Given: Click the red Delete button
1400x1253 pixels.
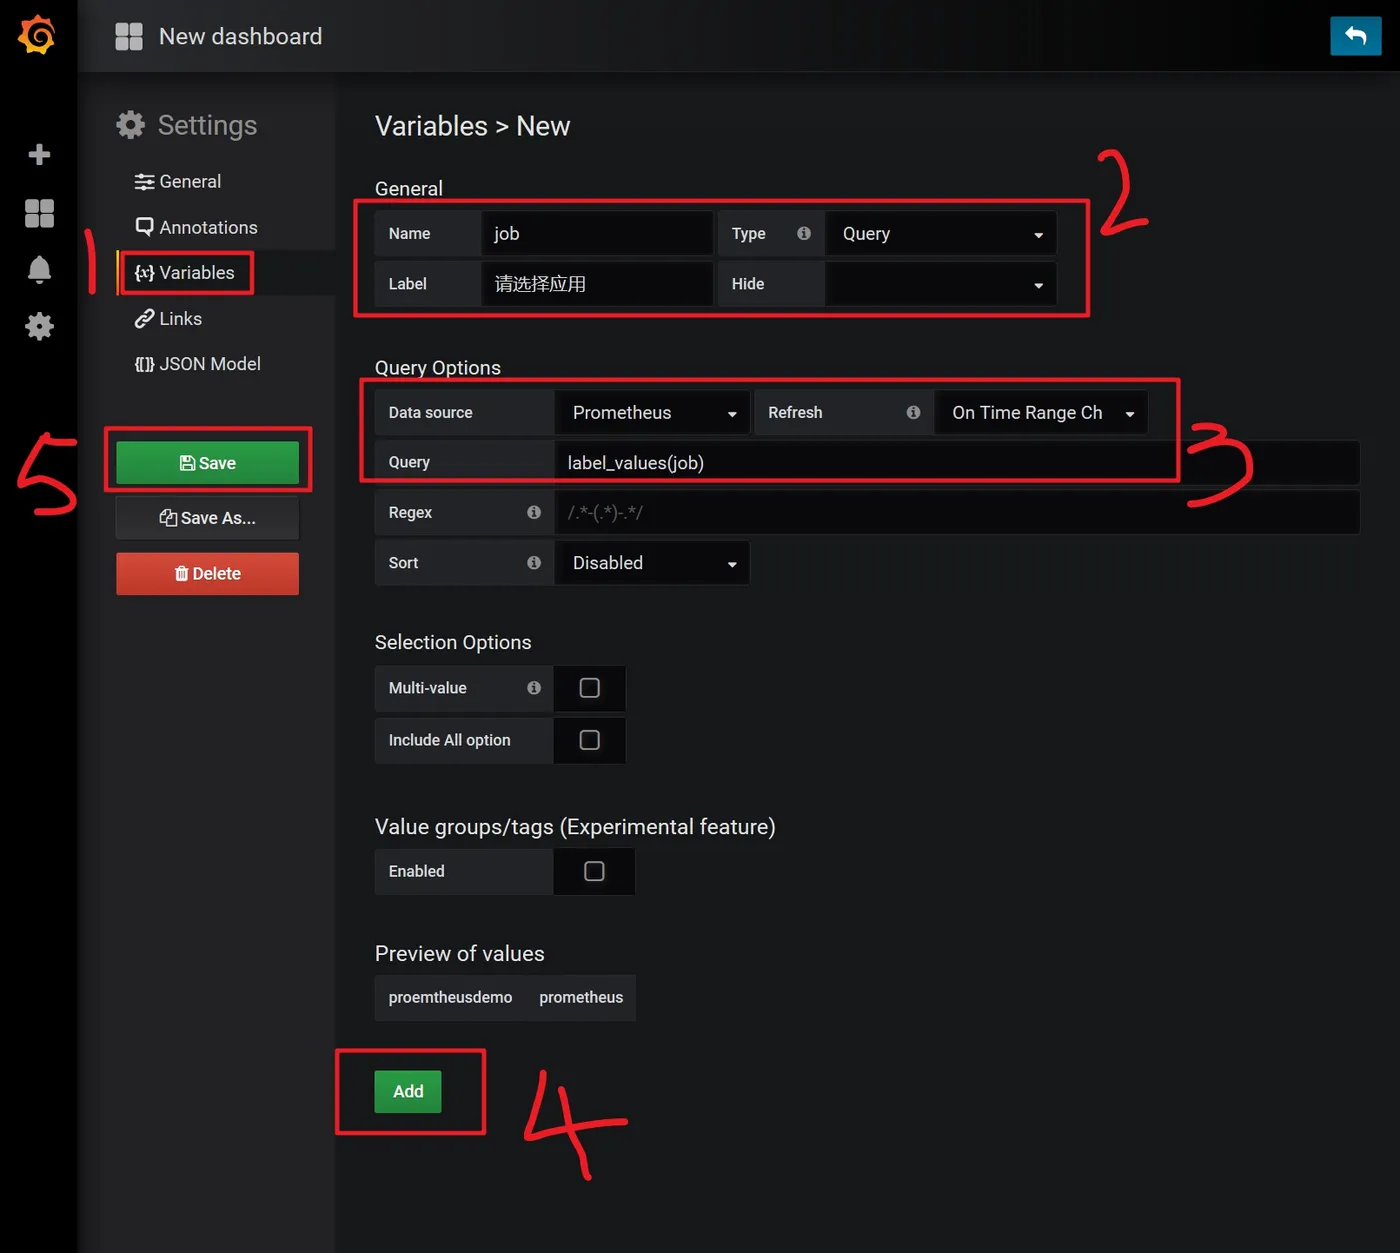Looking at the screenshot, I should (x=207, y=574).
